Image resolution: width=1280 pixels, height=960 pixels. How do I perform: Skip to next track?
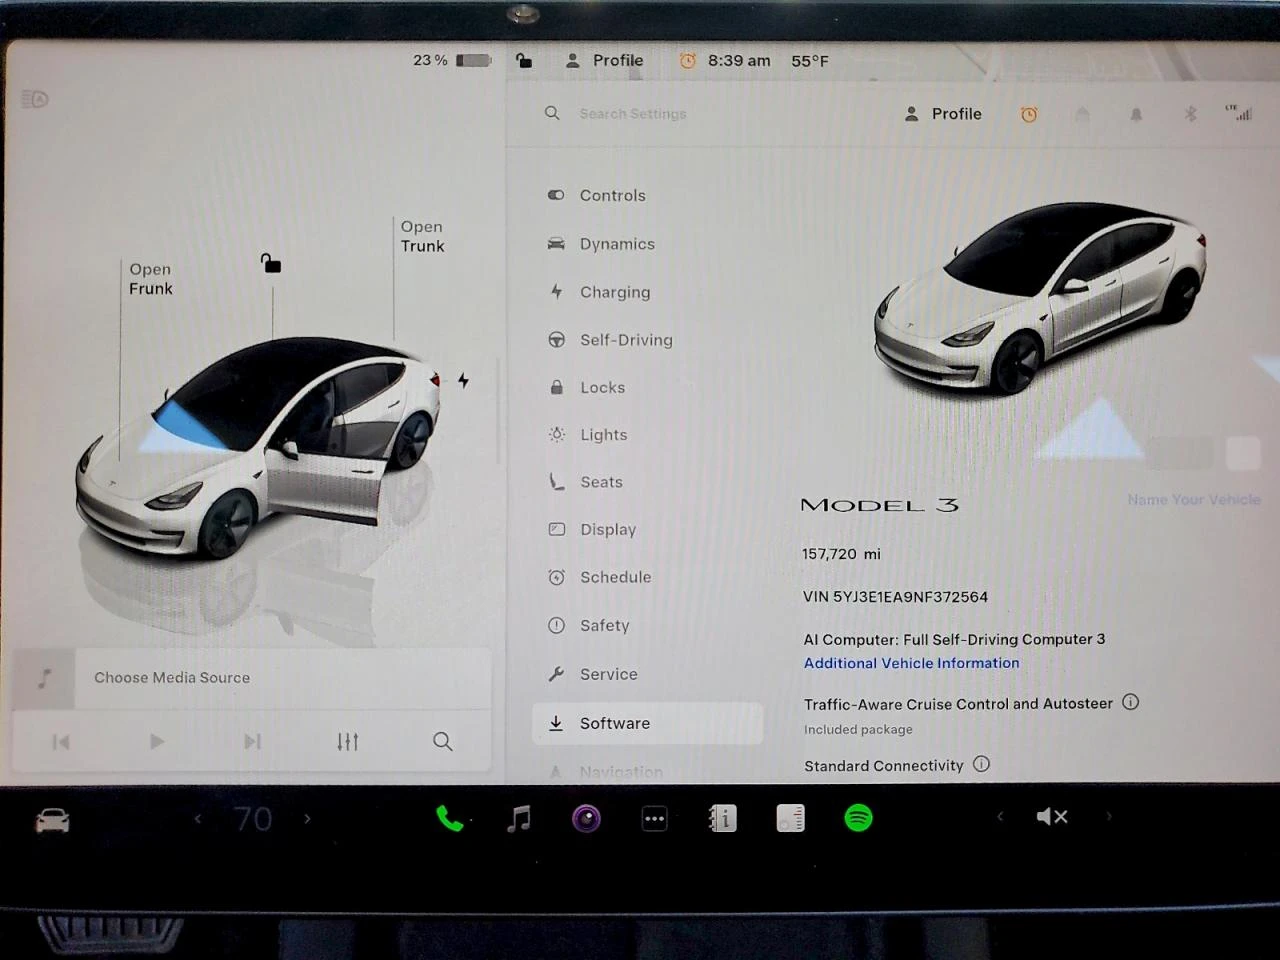click(x=252, y=742)
